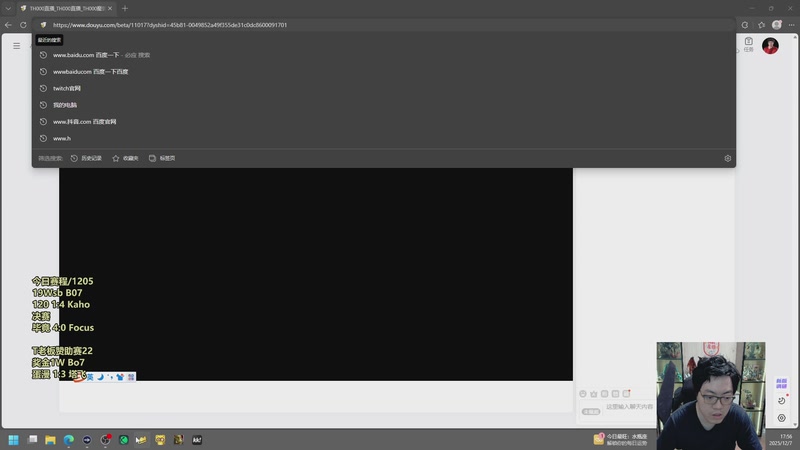The image size is (800, 450).
Task: Click the IME moon icon
Action: click(x=100, y=377)
